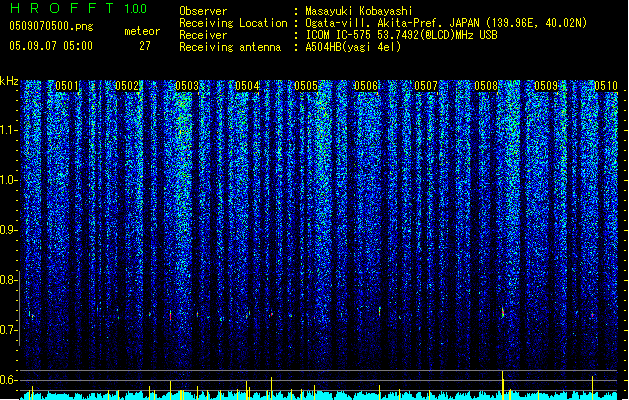
Task: Click the Receiver label
Action: click(203, 35)
